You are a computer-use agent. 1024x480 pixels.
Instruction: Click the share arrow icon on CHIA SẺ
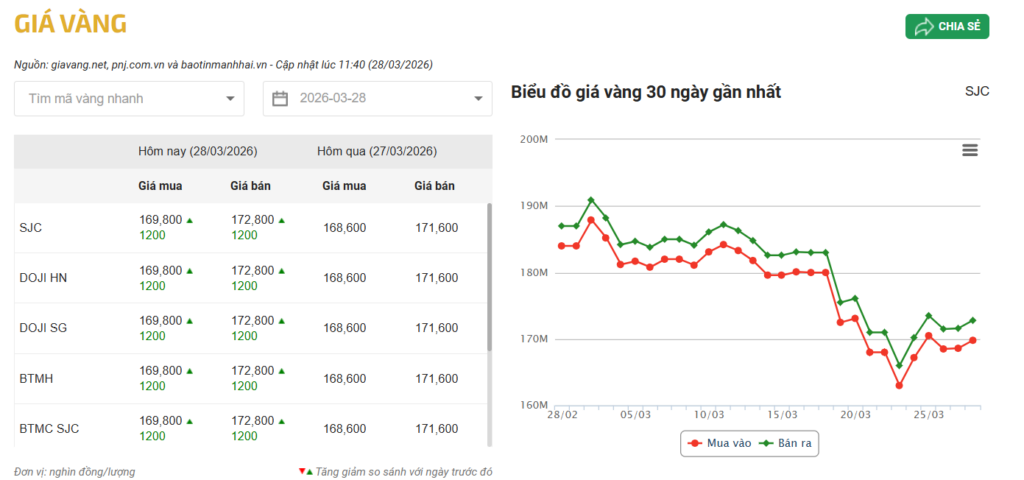pyautogui.click(x=924, y=26)
